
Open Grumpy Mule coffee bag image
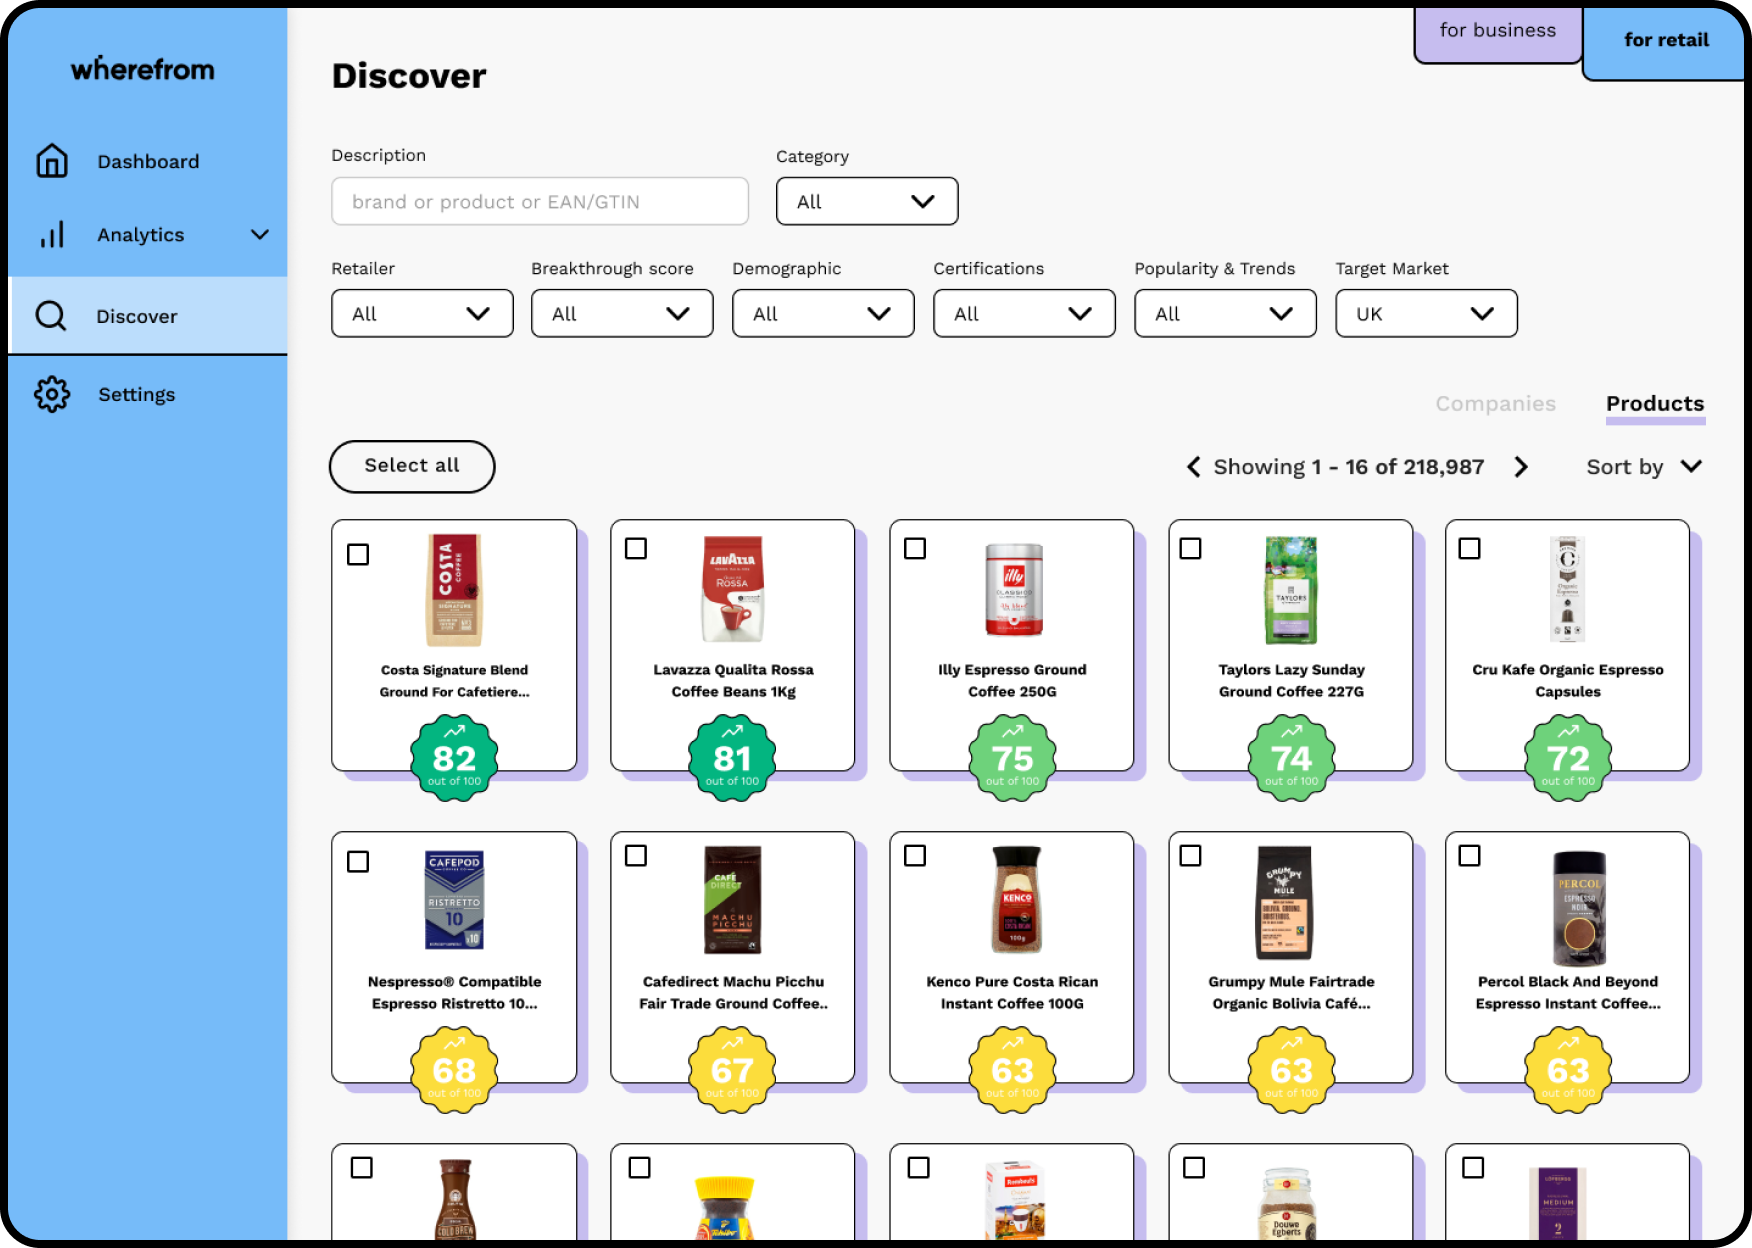[x=1285, y=903]
